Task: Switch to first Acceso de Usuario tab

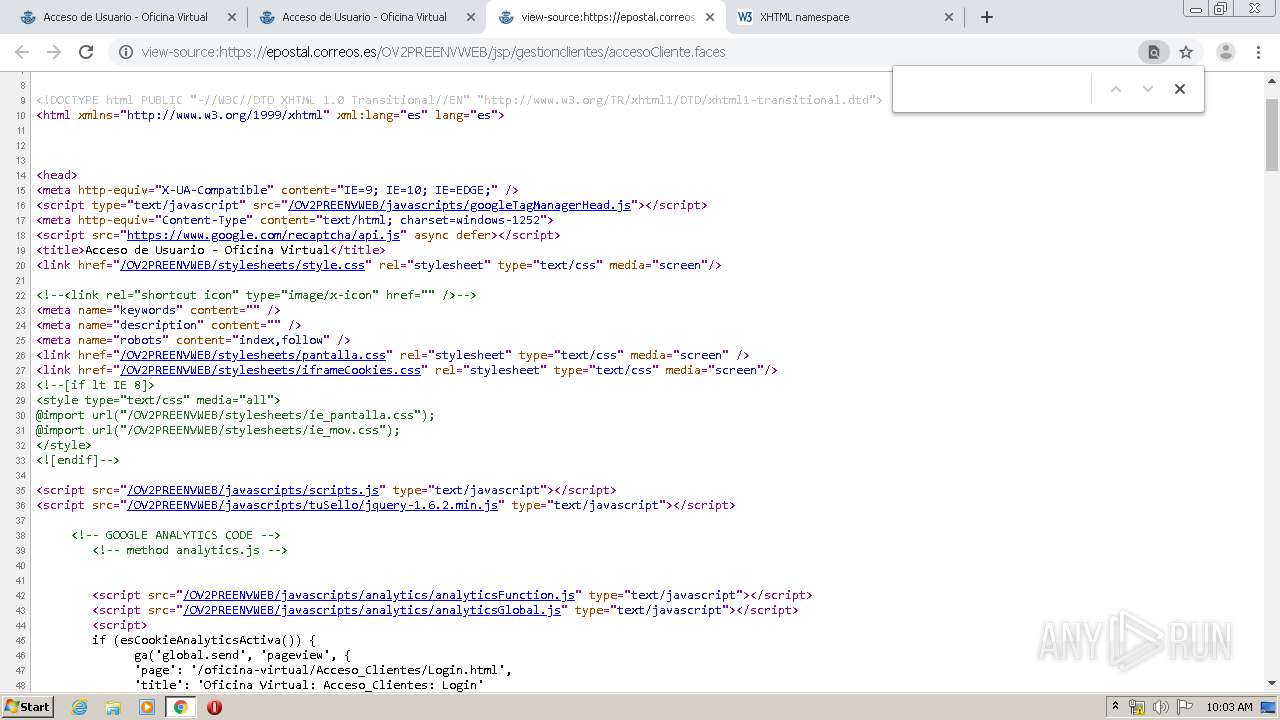Action: tap(126, 17)
